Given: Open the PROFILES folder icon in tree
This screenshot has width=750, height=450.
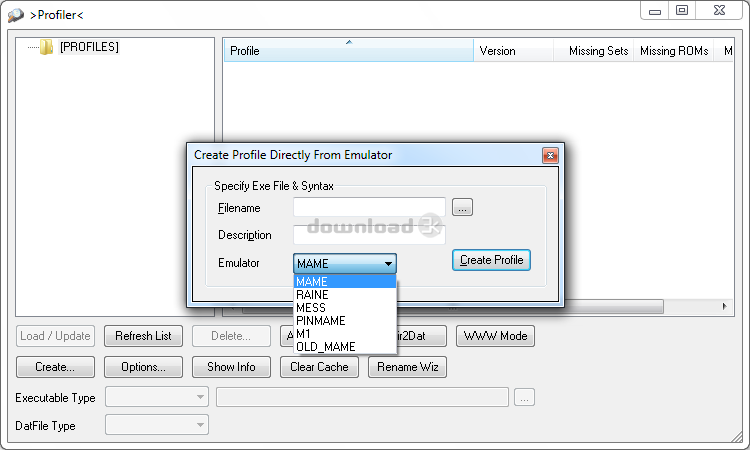Looking at the screenshot, I should coord(46,47).
